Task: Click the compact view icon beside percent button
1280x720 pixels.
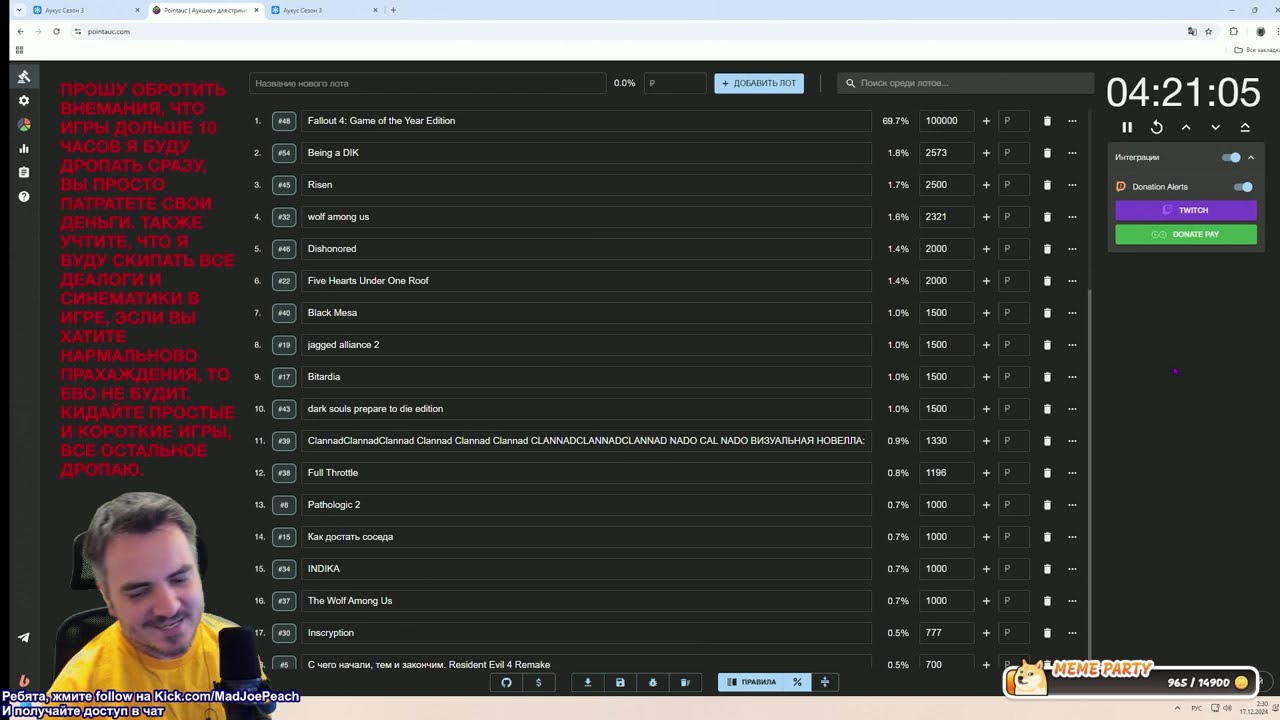Action: pos(825,682)
